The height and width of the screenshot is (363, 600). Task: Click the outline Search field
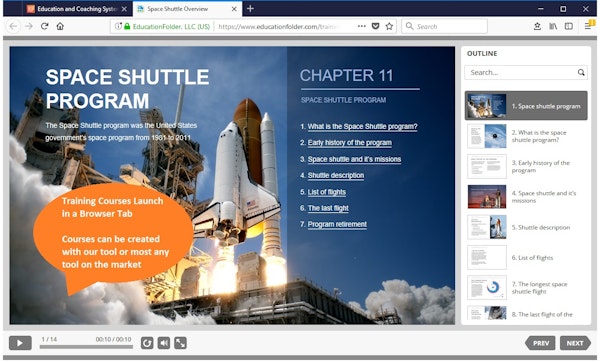coord(526,72)
